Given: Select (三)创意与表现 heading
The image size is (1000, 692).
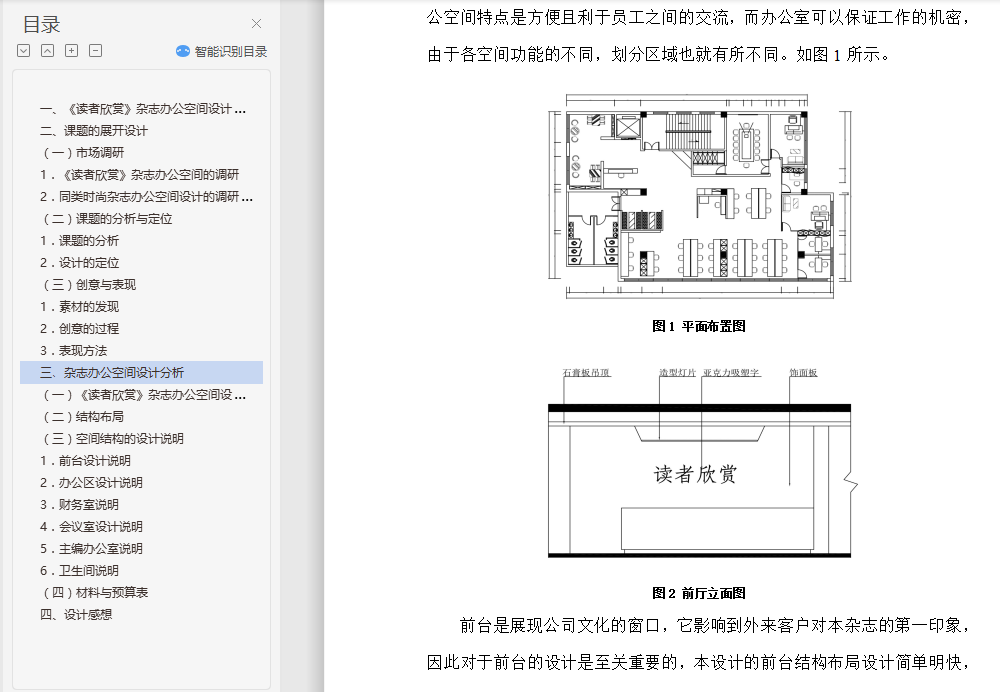Looking at the screenshot, I should pyautogui.click(x=89, y=285).
